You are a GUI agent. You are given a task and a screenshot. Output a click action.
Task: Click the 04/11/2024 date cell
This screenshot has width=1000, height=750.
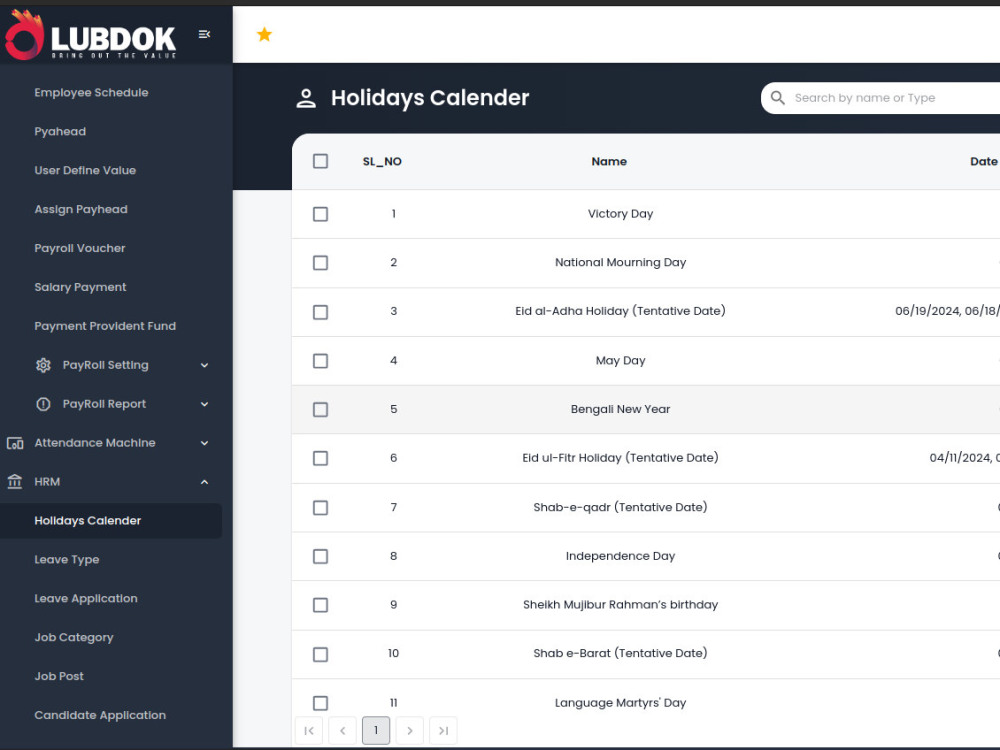(964, 458)
